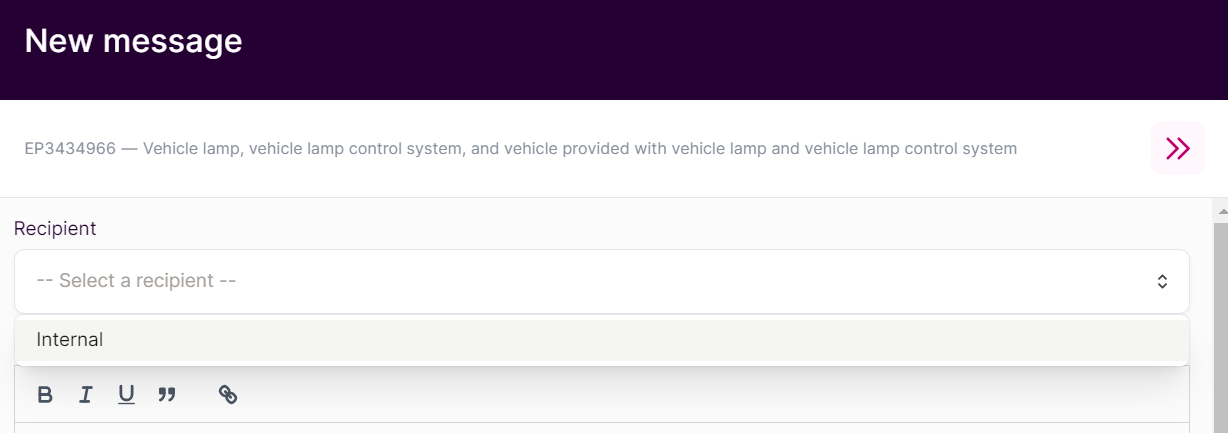Click the up-down arrows on recipient selector
This screenshot has height=433, width=1228.
[1162, 282]
